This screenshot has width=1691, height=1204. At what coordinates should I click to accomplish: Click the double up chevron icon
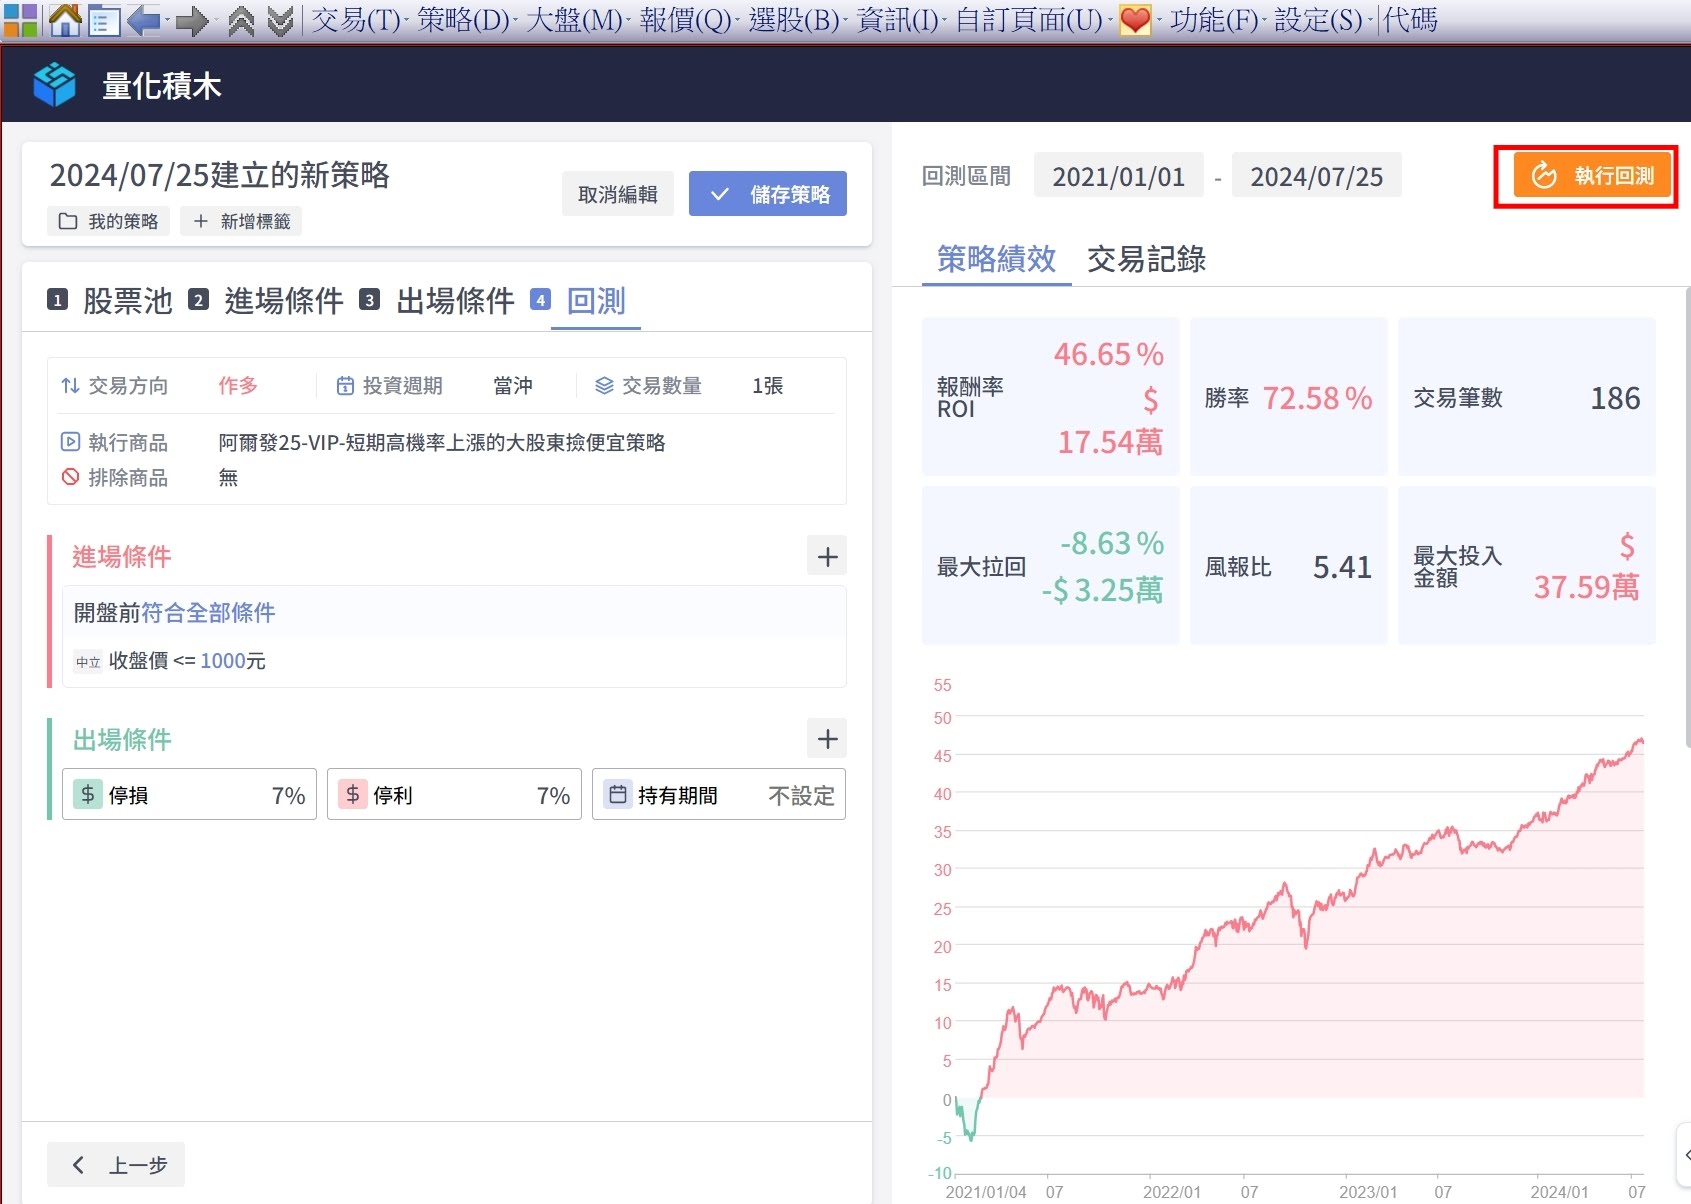point(241,20)
